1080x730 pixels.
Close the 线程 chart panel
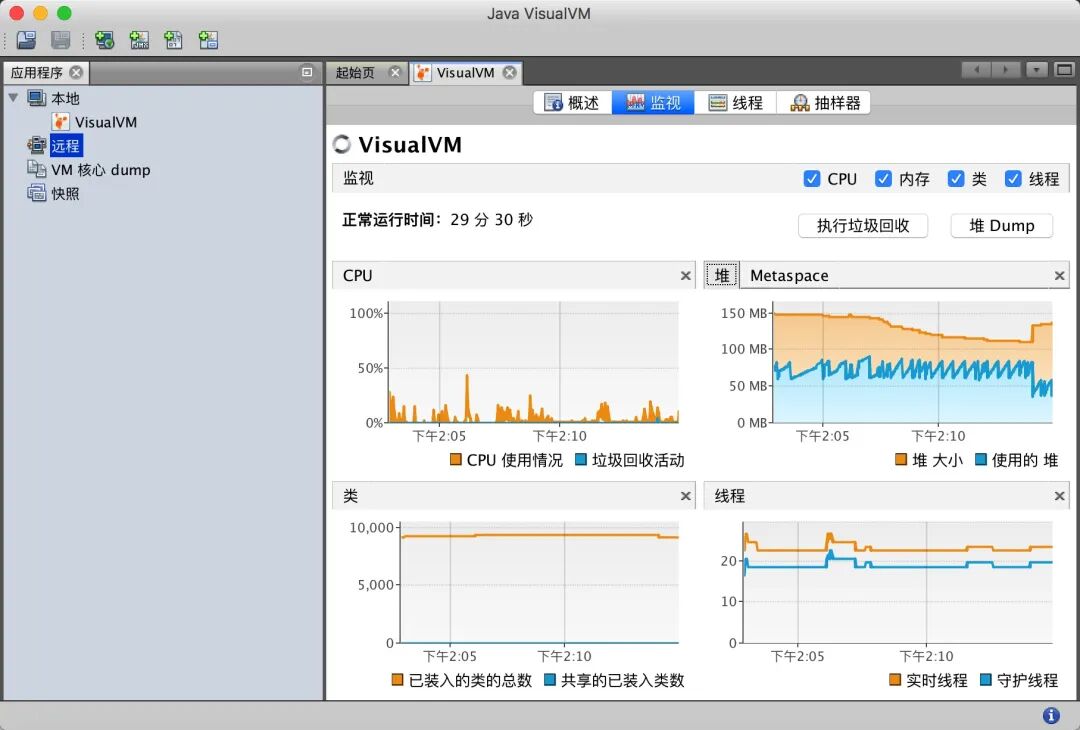pyautogui.click(x=1059, y=496)
